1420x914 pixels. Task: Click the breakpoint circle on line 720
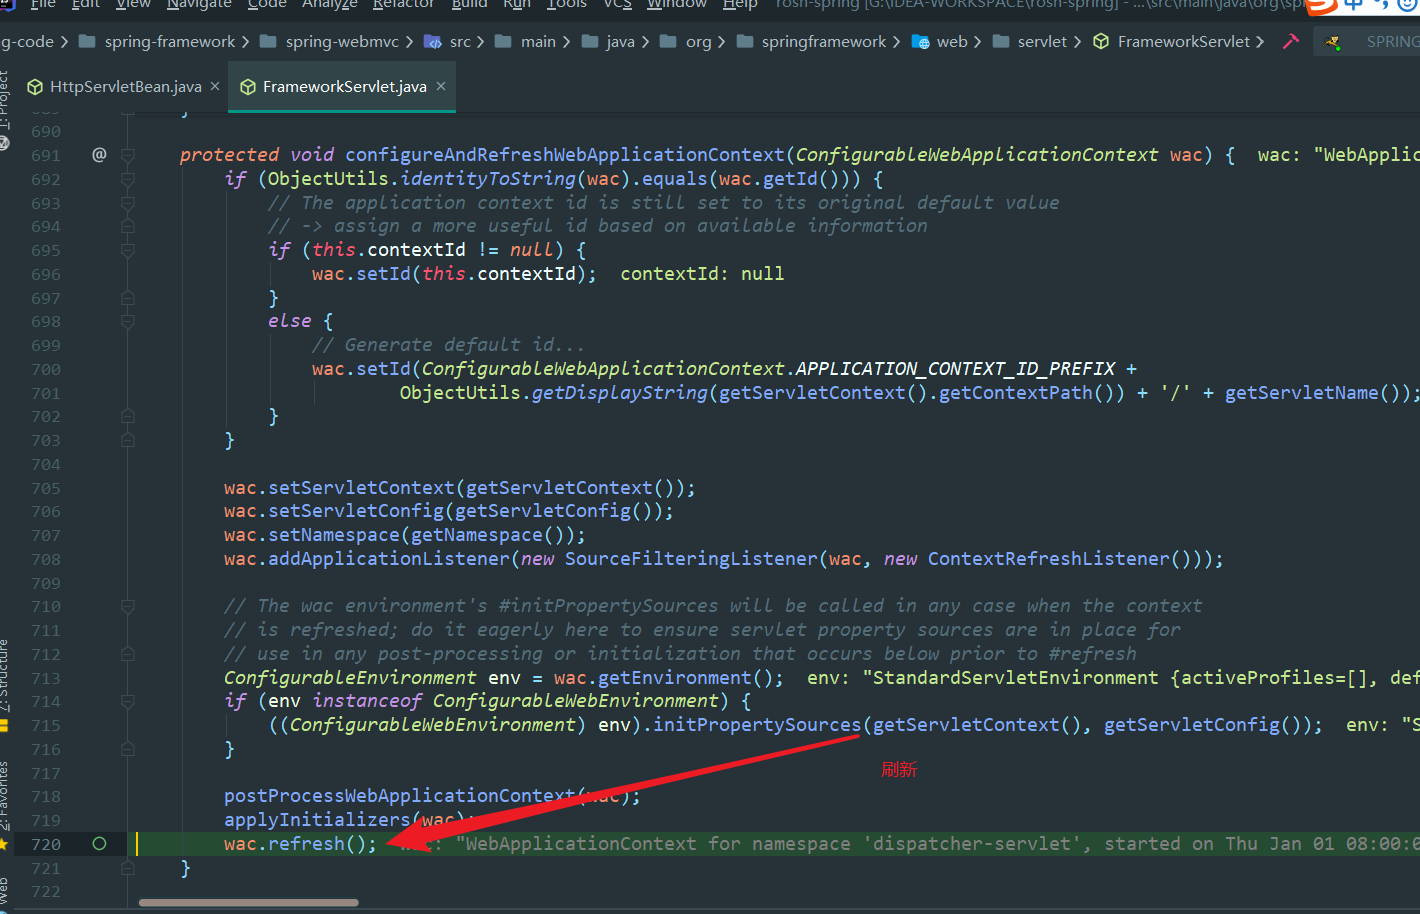click(x=99, y=843)
